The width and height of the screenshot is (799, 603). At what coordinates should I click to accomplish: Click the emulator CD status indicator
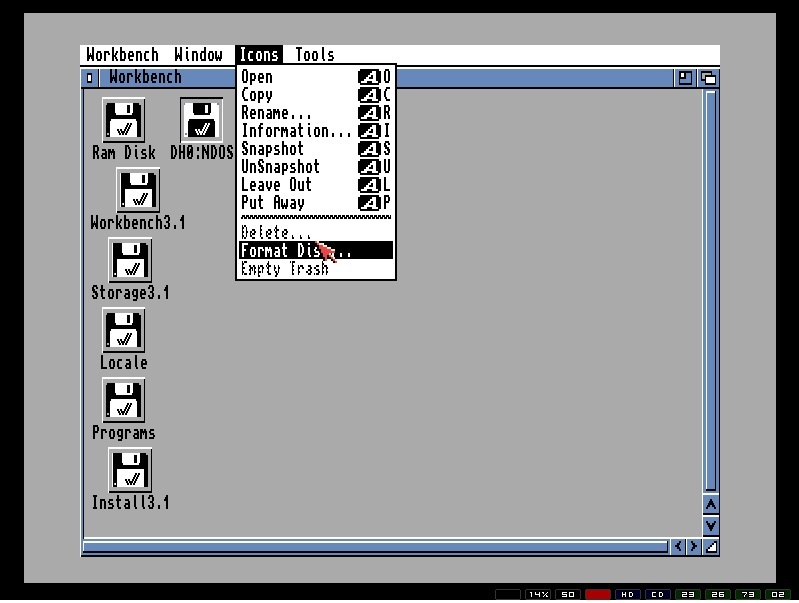658,594
